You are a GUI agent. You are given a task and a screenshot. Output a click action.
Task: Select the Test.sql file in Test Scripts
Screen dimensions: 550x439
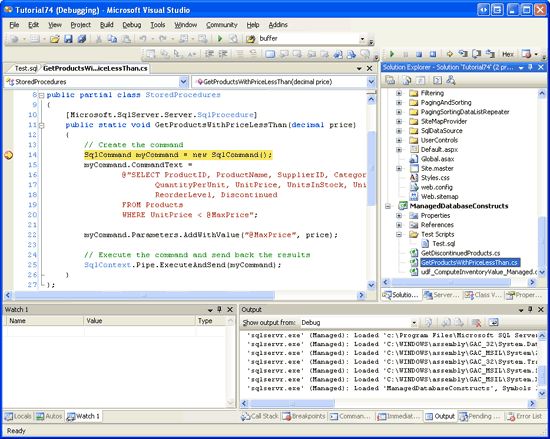coord(443,244)
